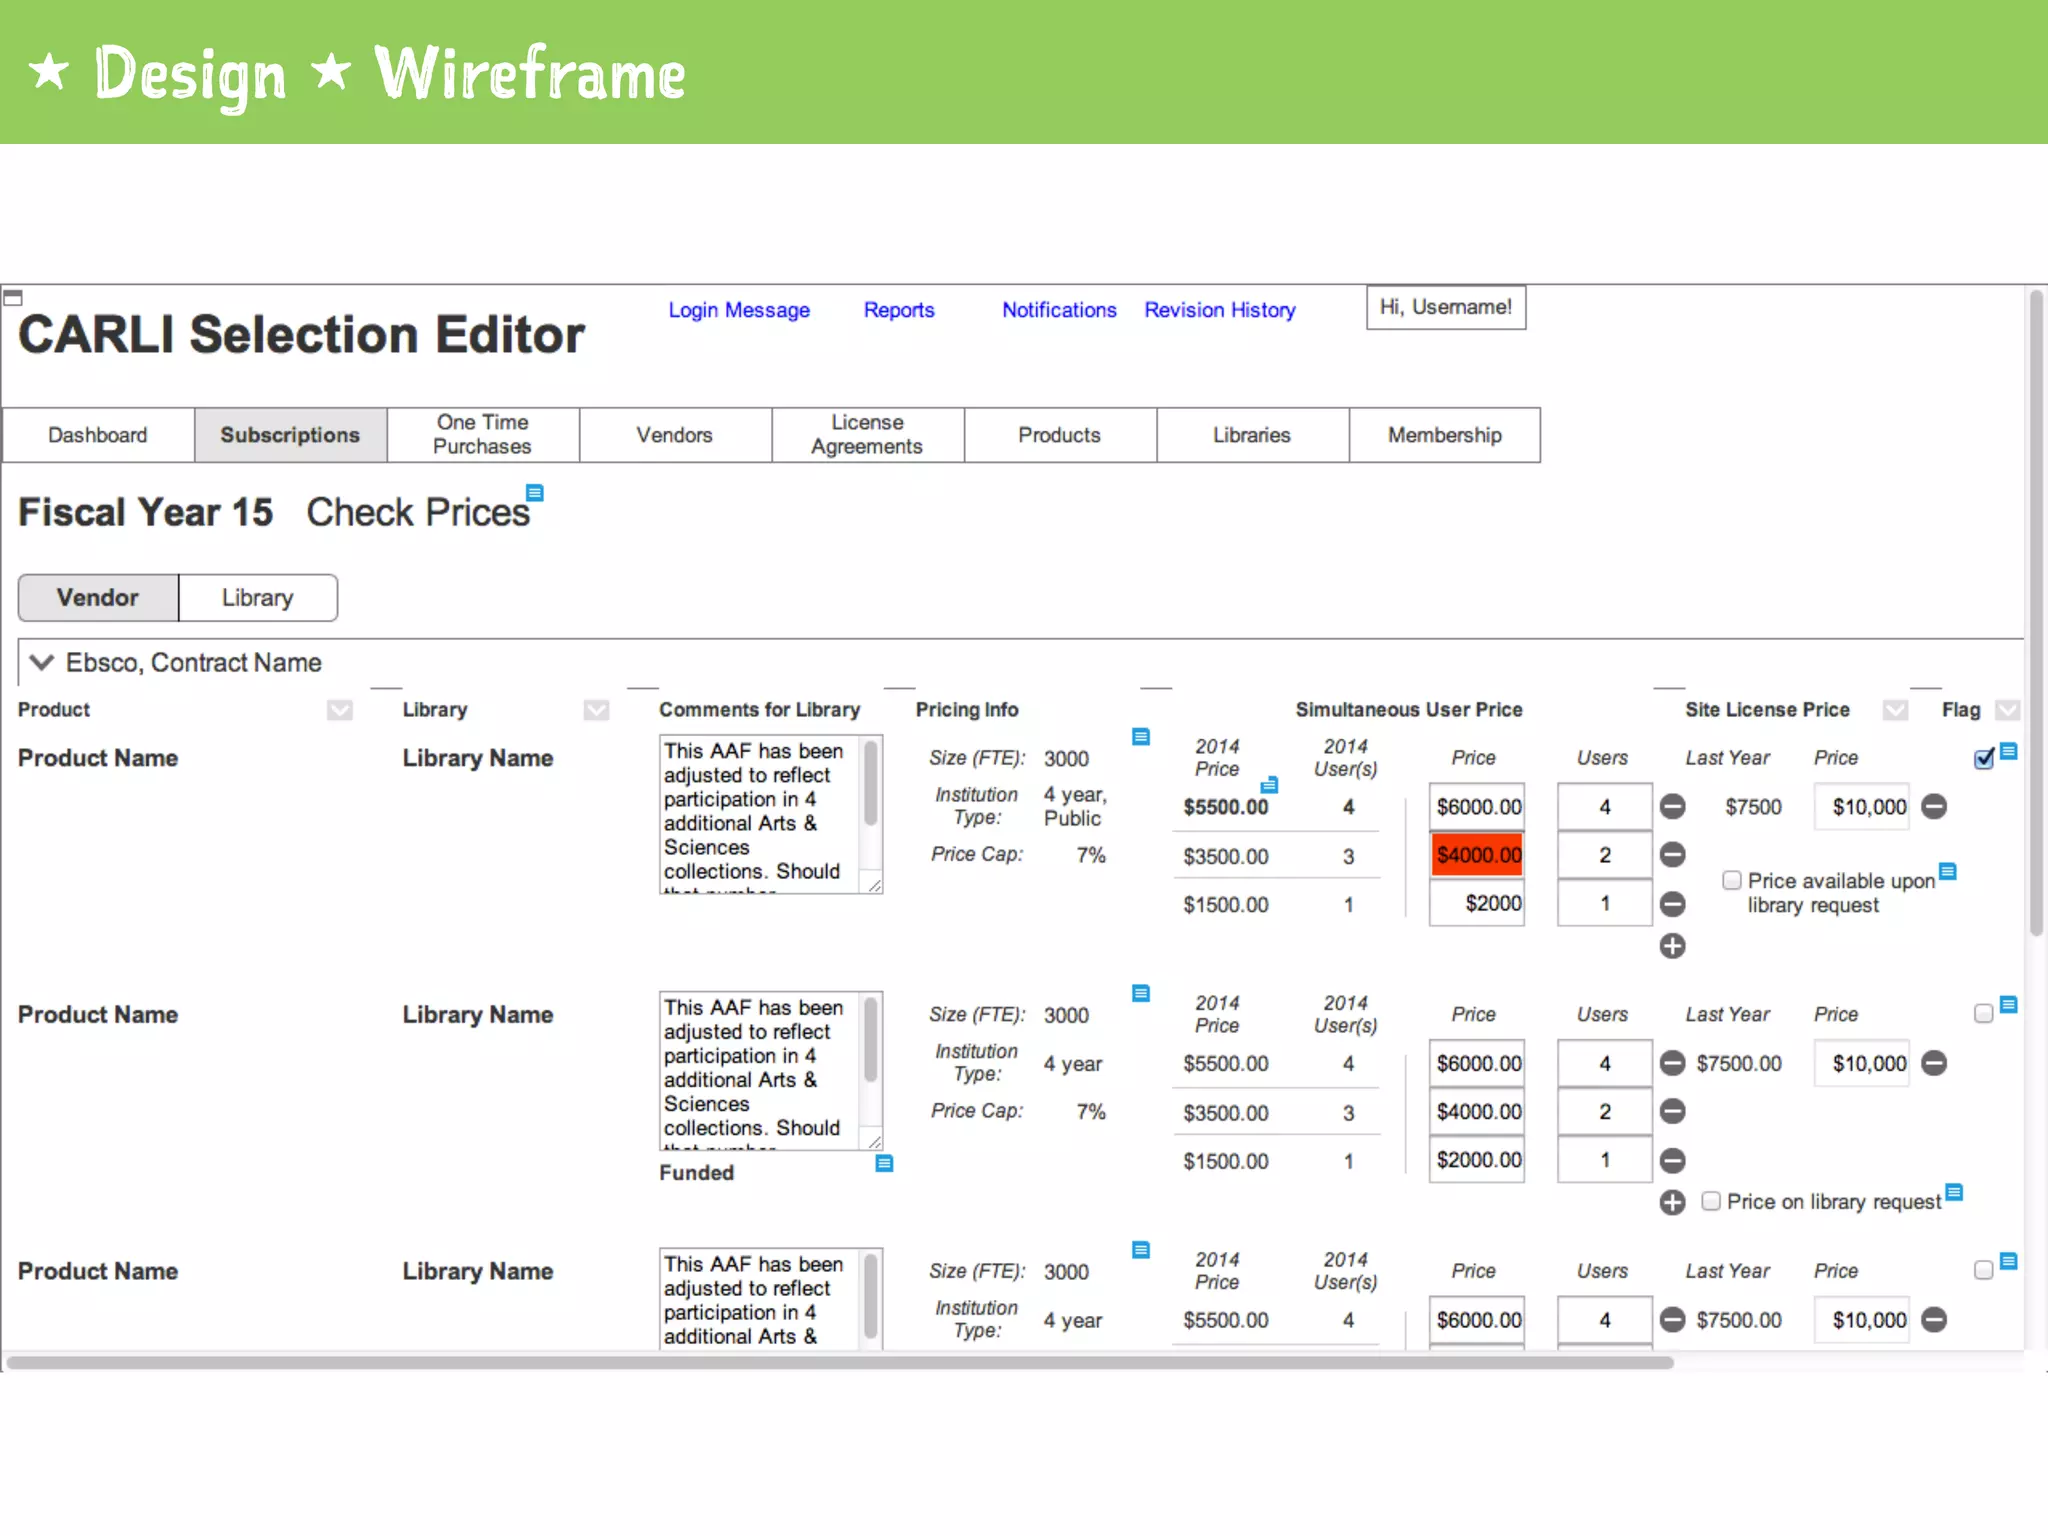Screen dimensions: 2048x1536
Task: Collapse the Ebsco, Contract Name section
Action: [41, 662]
